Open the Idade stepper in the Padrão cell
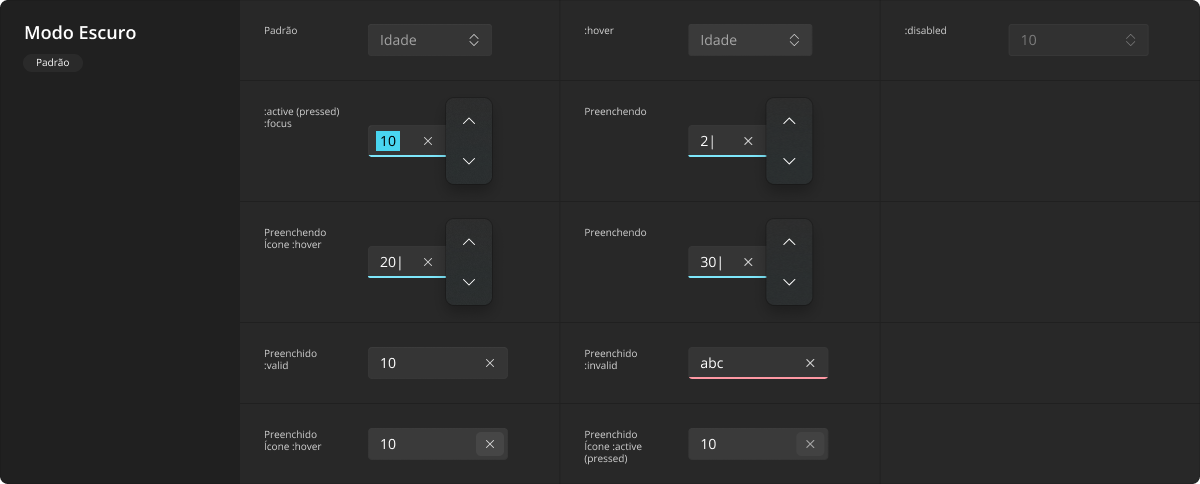 pyautogui.click(x=474, y=40)
